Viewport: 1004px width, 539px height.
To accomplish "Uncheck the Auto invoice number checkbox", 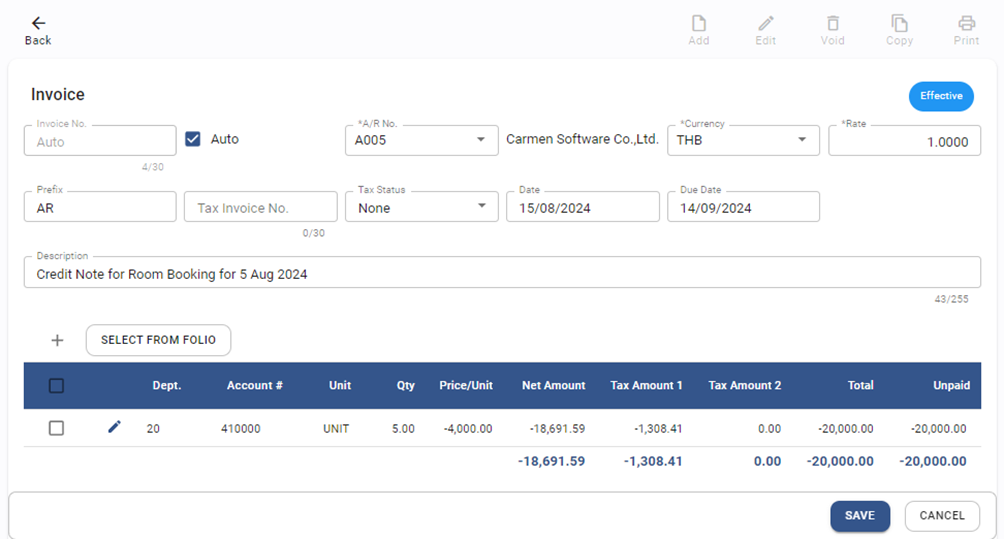I will tap(193, 139).
